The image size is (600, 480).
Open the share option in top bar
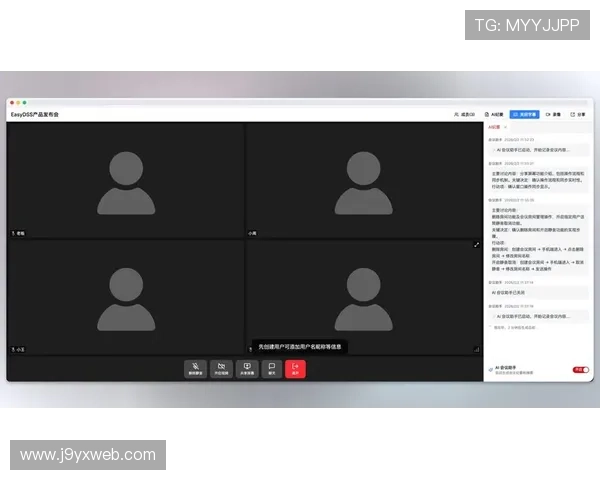(x=578, y=115)
